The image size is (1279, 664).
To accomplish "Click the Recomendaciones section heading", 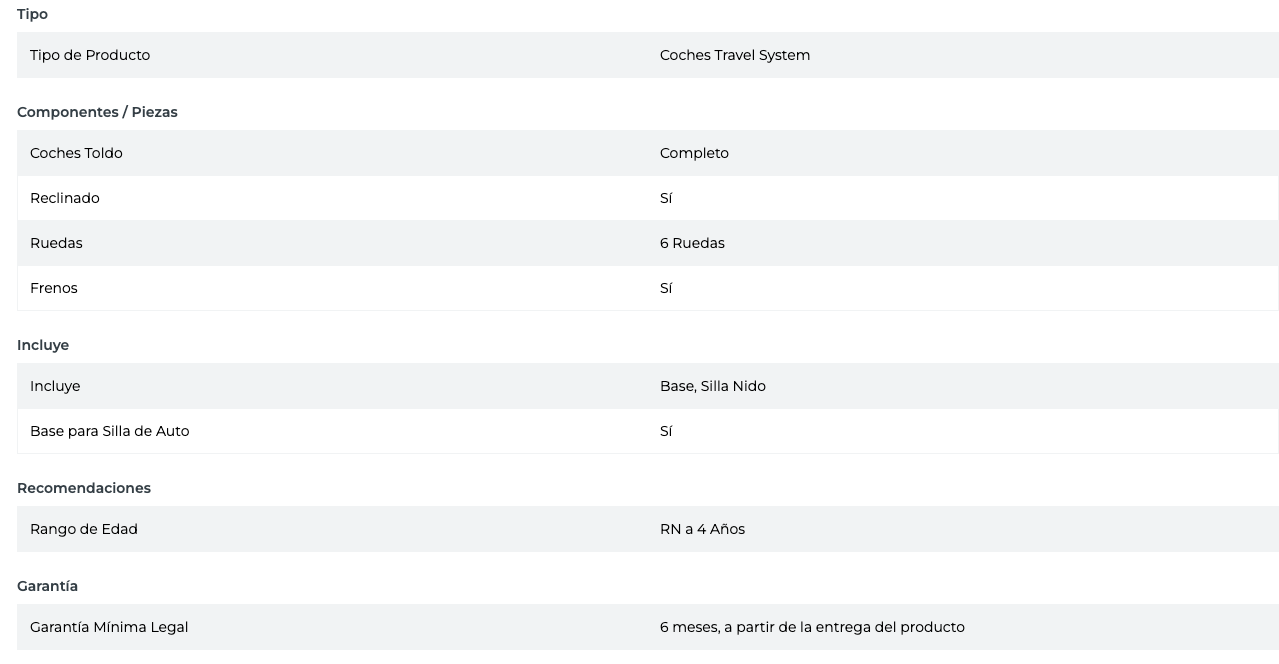I will [x=84, y=488].
